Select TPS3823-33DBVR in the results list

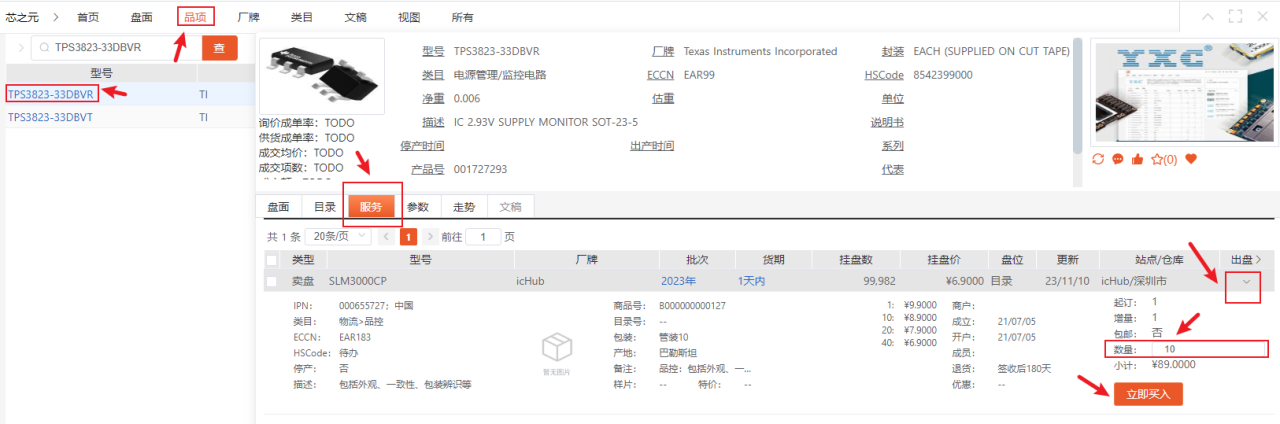tap(51, 94)
